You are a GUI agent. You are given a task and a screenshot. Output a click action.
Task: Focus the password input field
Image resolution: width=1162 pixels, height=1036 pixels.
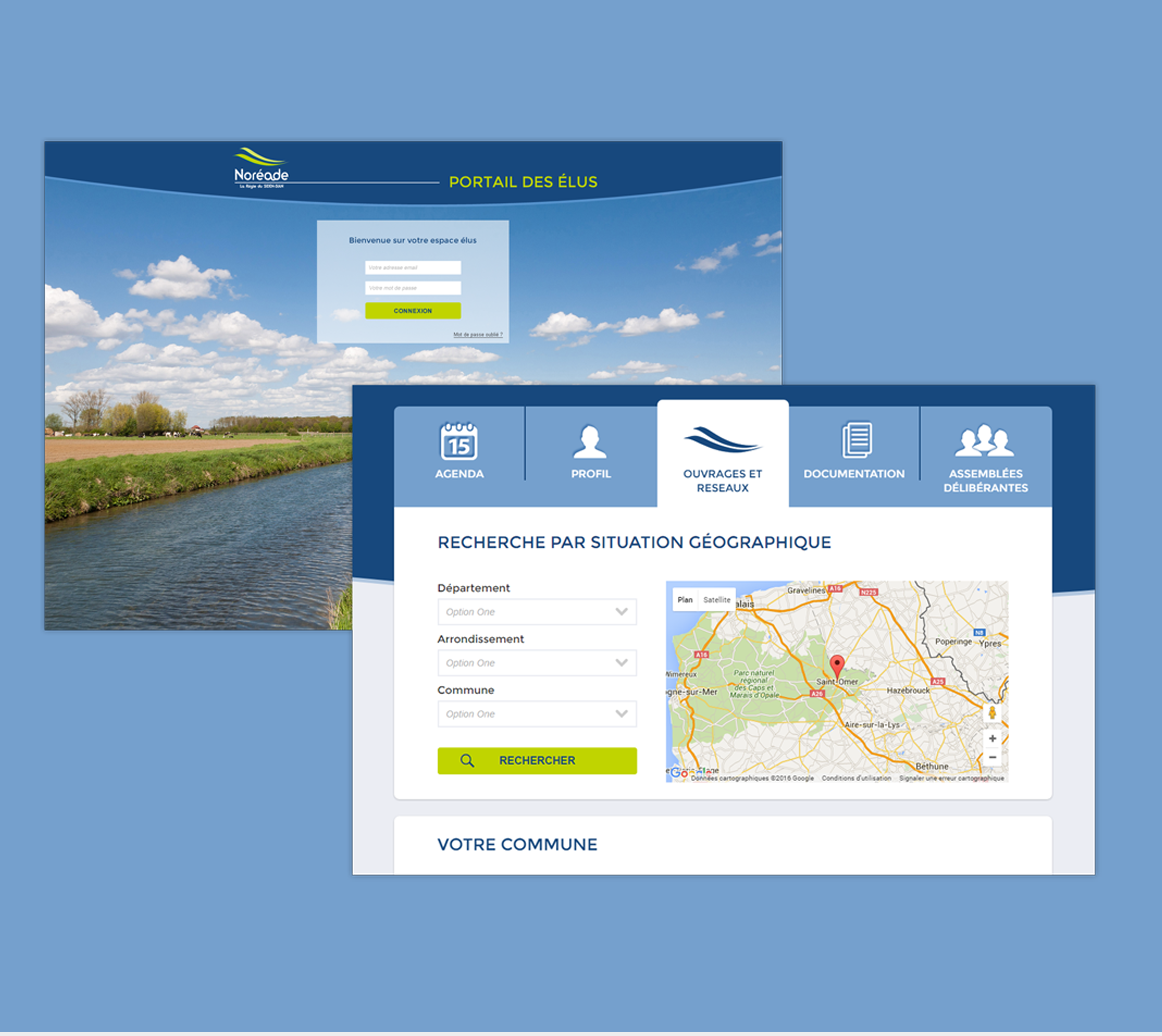click(x=413, y=288)
